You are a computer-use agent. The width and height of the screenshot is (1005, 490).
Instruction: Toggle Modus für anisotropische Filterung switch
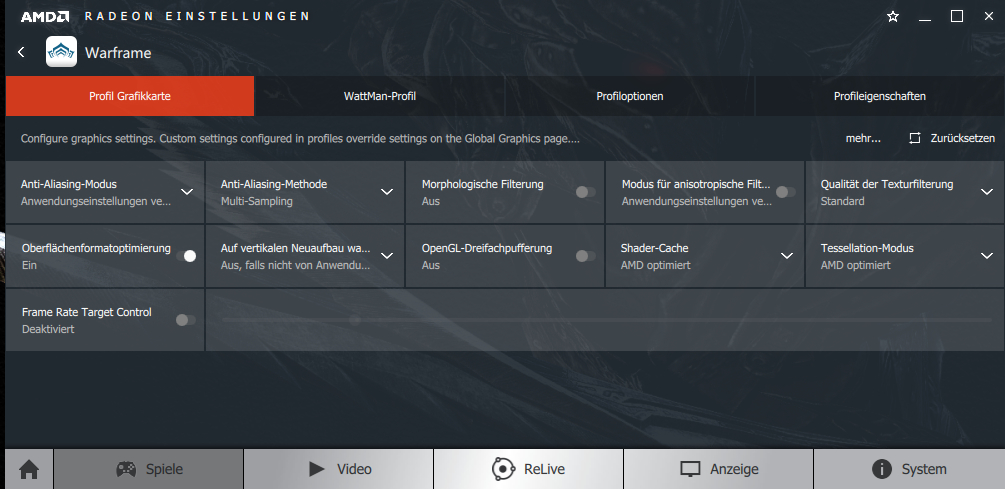(x=785, y=192)
